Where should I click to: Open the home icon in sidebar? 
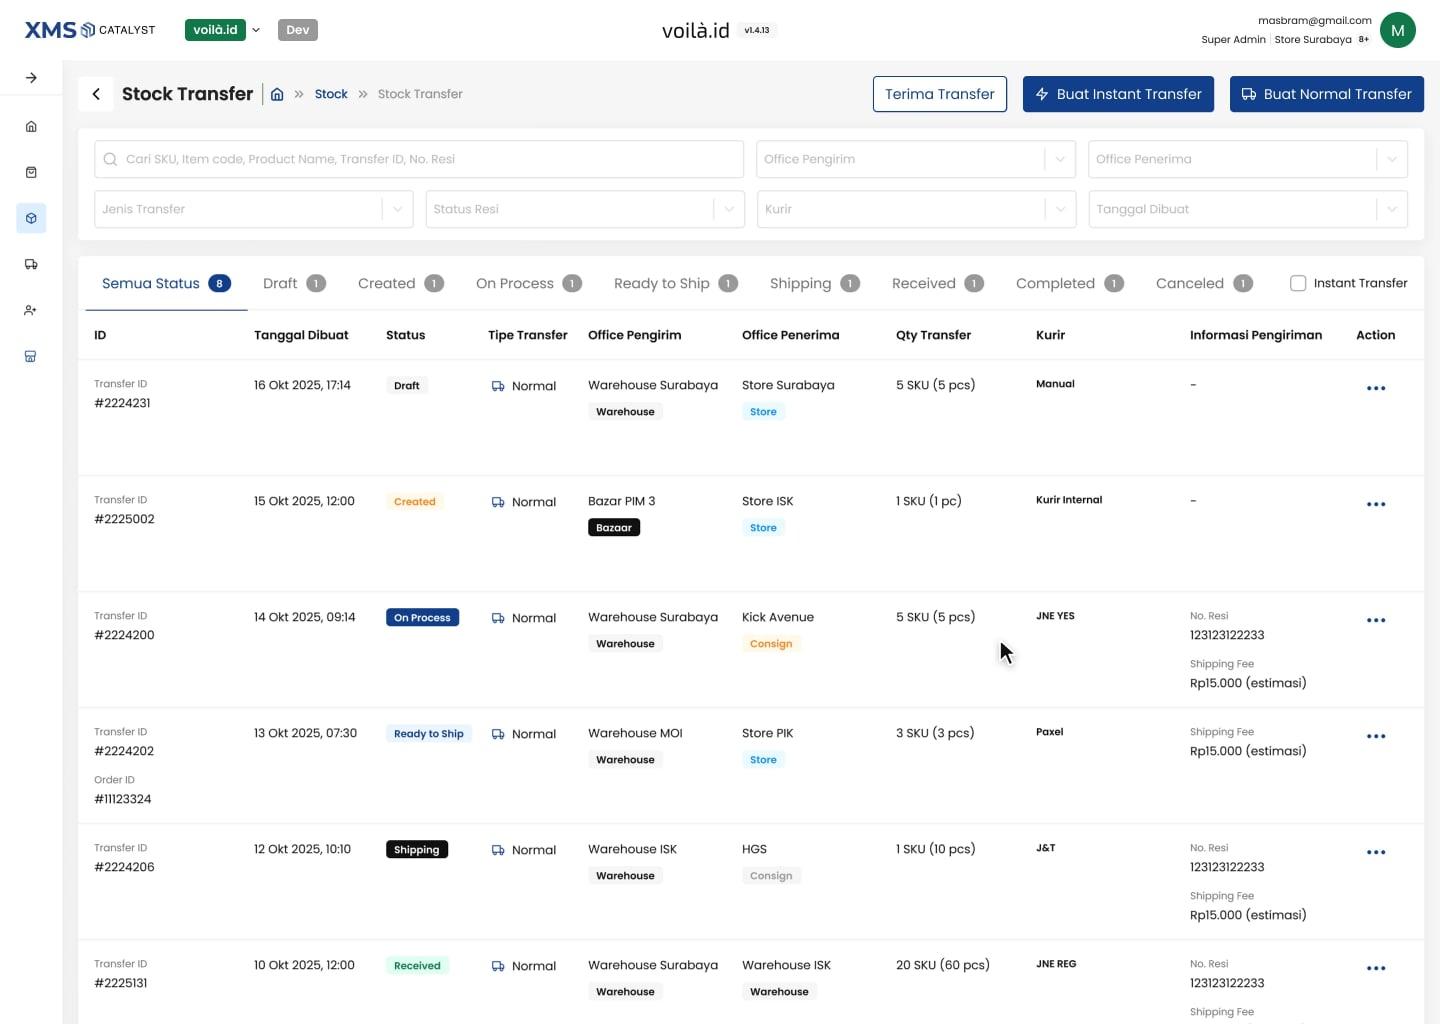31,126
